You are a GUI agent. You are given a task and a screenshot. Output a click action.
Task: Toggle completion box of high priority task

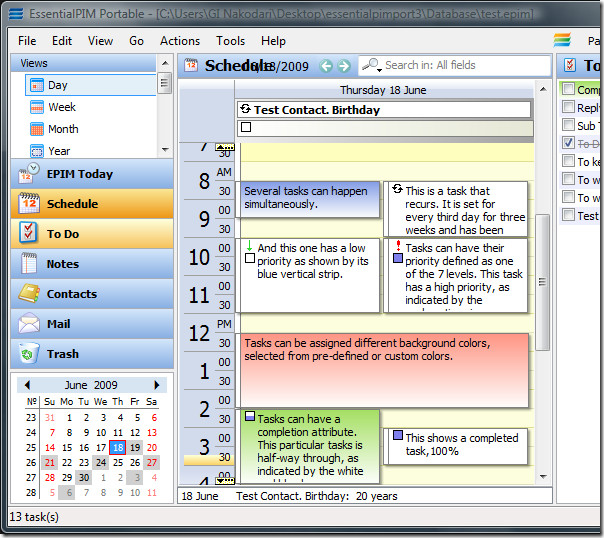[x=398, y=258]
